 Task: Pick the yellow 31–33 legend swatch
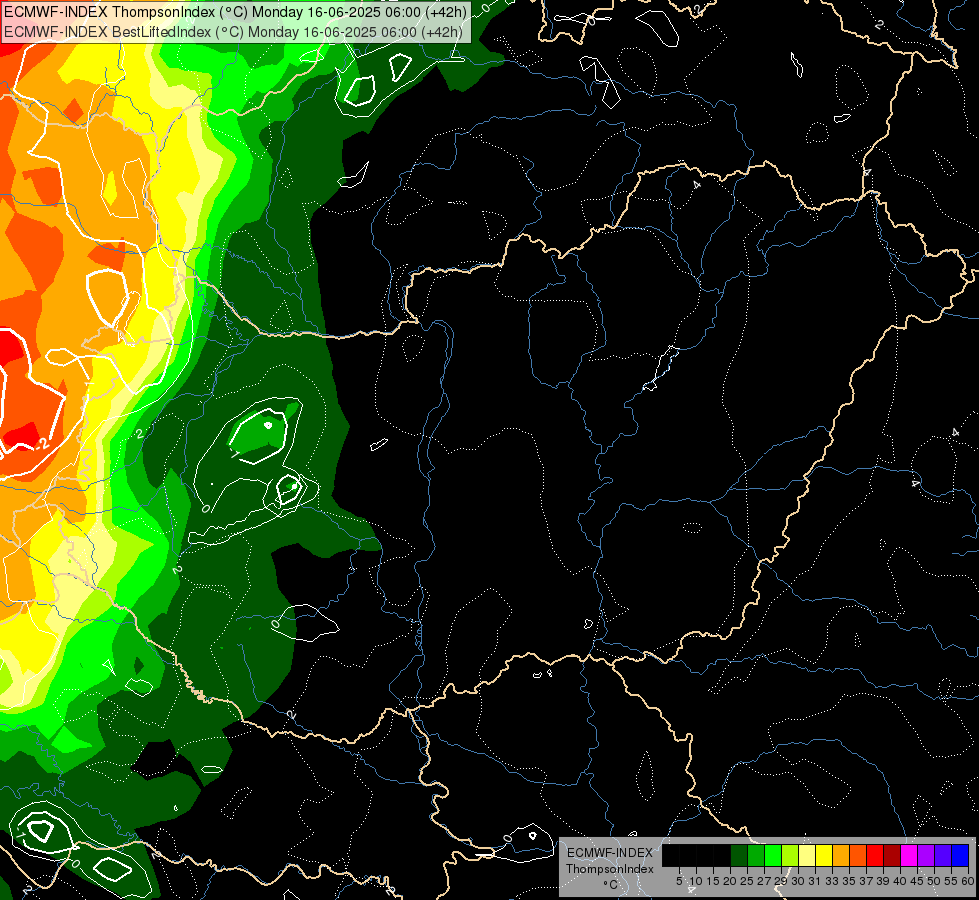pyautogui.click(x=824, y=855)
